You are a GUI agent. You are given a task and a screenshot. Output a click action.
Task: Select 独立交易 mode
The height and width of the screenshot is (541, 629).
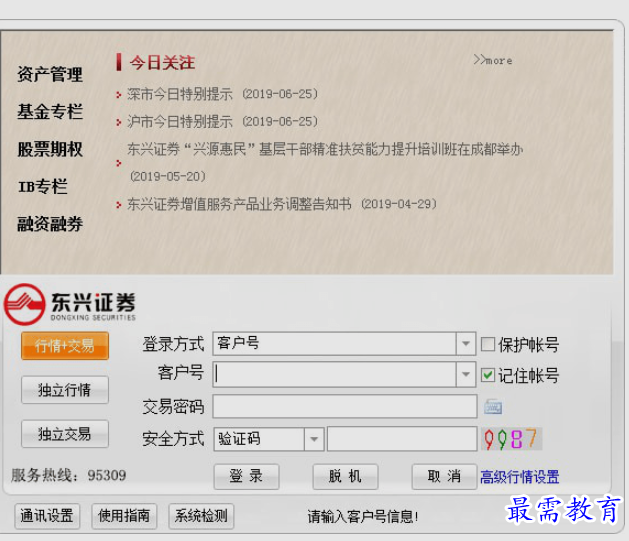[x=65, y=434]
